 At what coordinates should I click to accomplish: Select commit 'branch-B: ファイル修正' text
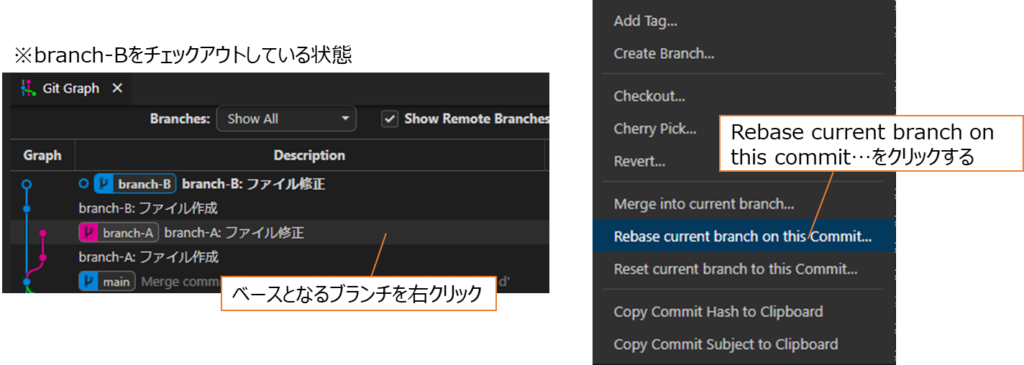[x=253, y=184]
